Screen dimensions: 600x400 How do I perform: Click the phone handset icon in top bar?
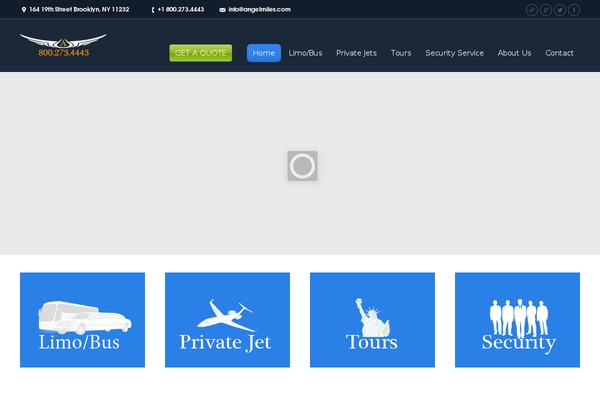[x=153, y=10]
